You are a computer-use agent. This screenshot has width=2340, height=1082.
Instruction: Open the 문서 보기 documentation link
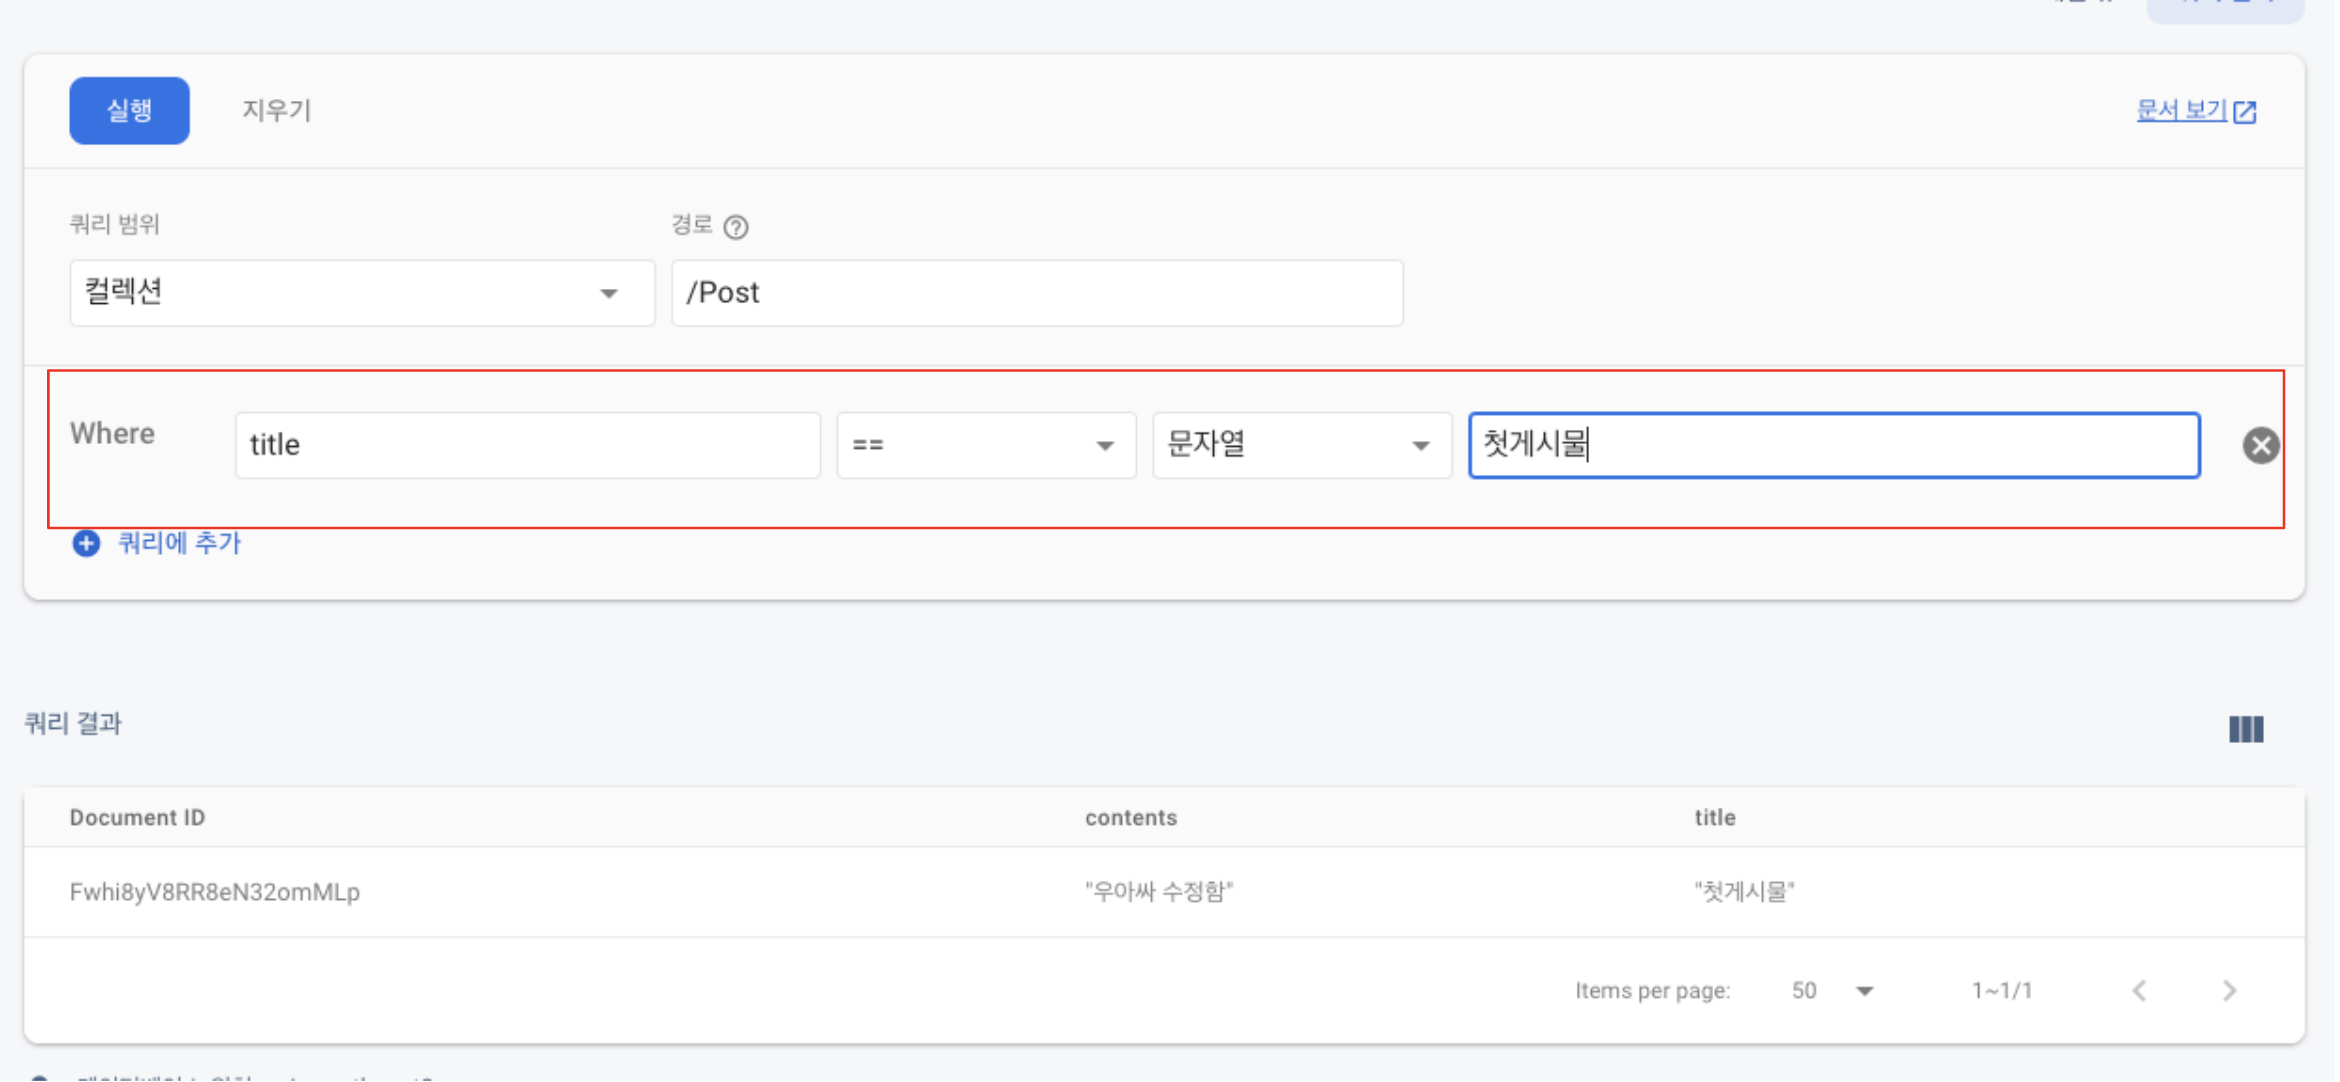point(2180,110)
